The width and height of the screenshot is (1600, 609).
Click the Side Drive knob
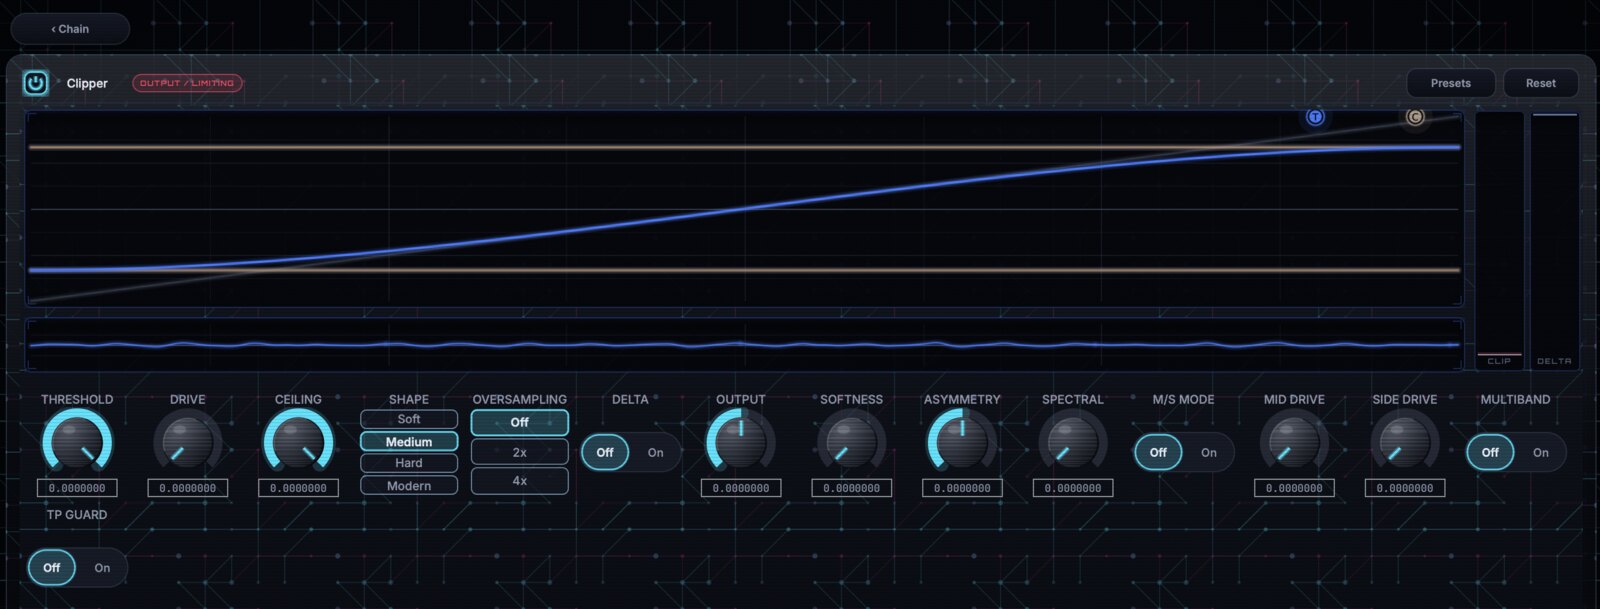pyautogui.click(x=1405, y=441)
